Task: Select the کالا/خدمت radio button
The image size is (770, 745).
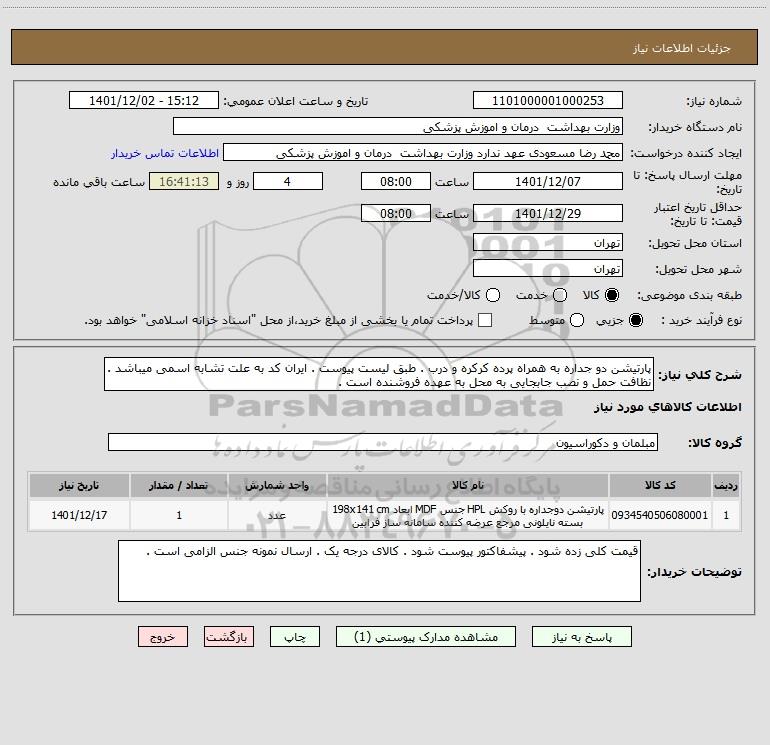Action: click(493, 295)
